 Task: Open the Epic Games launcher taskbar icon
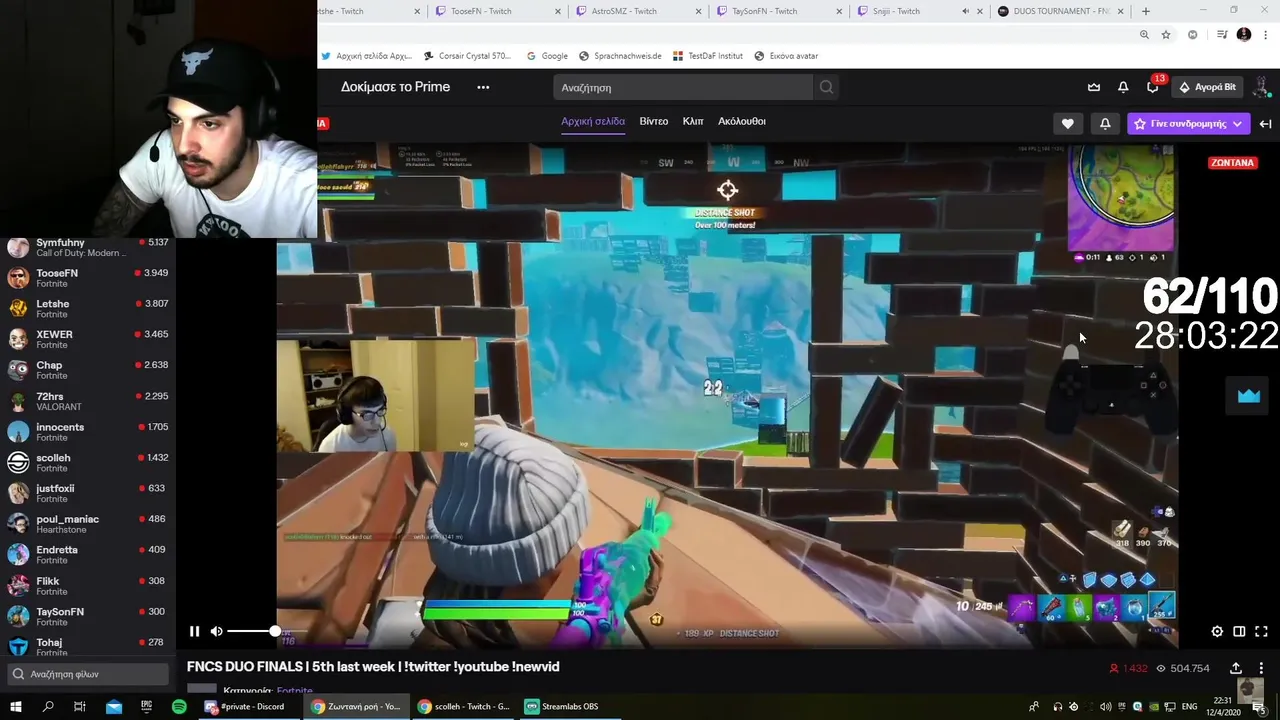point(146,706)
